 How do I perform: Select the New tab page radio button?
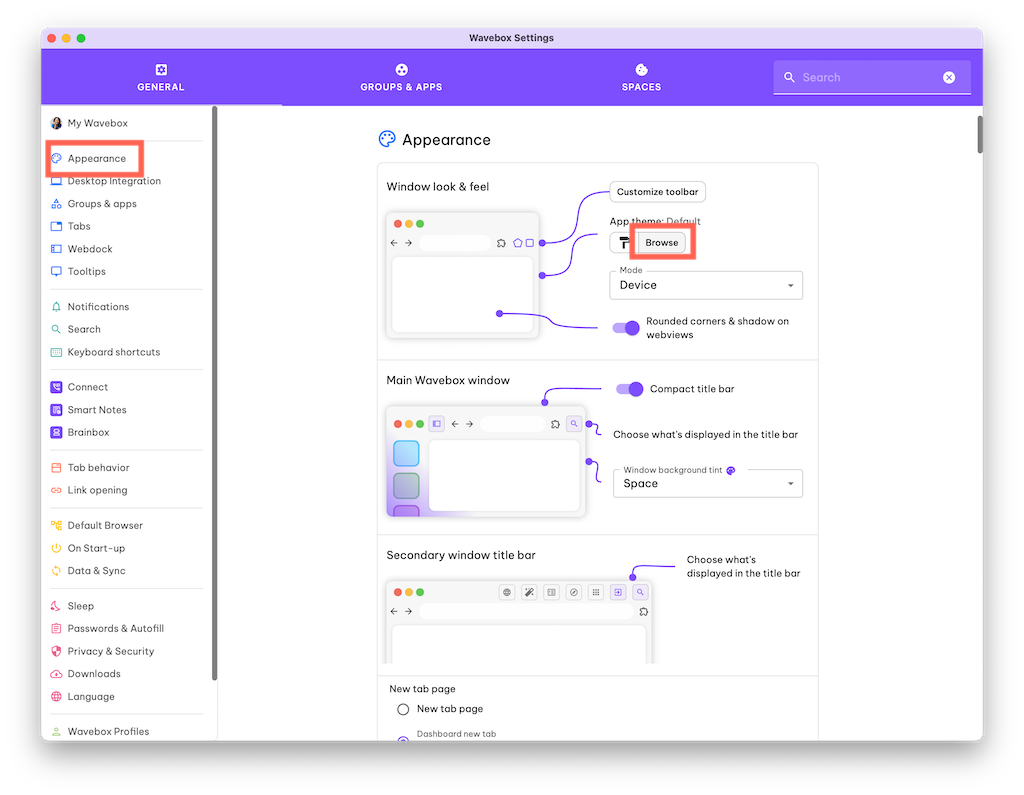(403, 709)
